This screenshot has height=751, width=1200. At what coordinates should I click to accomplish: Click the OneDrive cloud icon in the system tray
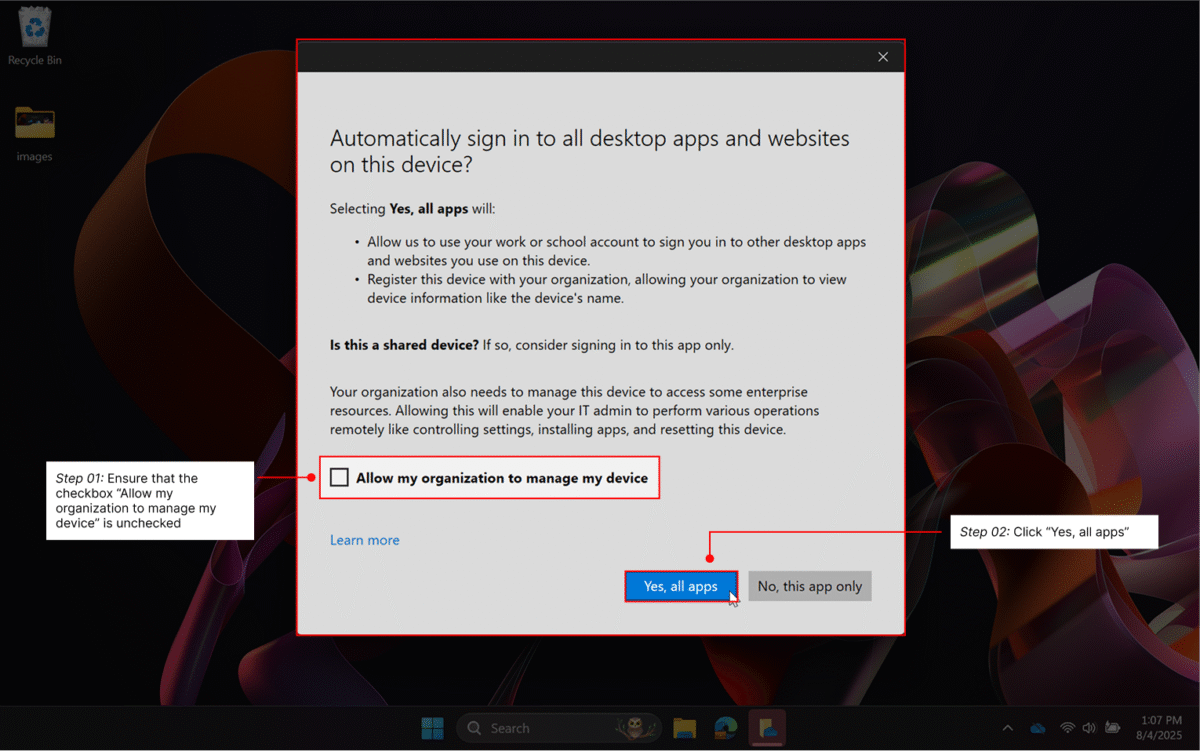(1037, 727)
